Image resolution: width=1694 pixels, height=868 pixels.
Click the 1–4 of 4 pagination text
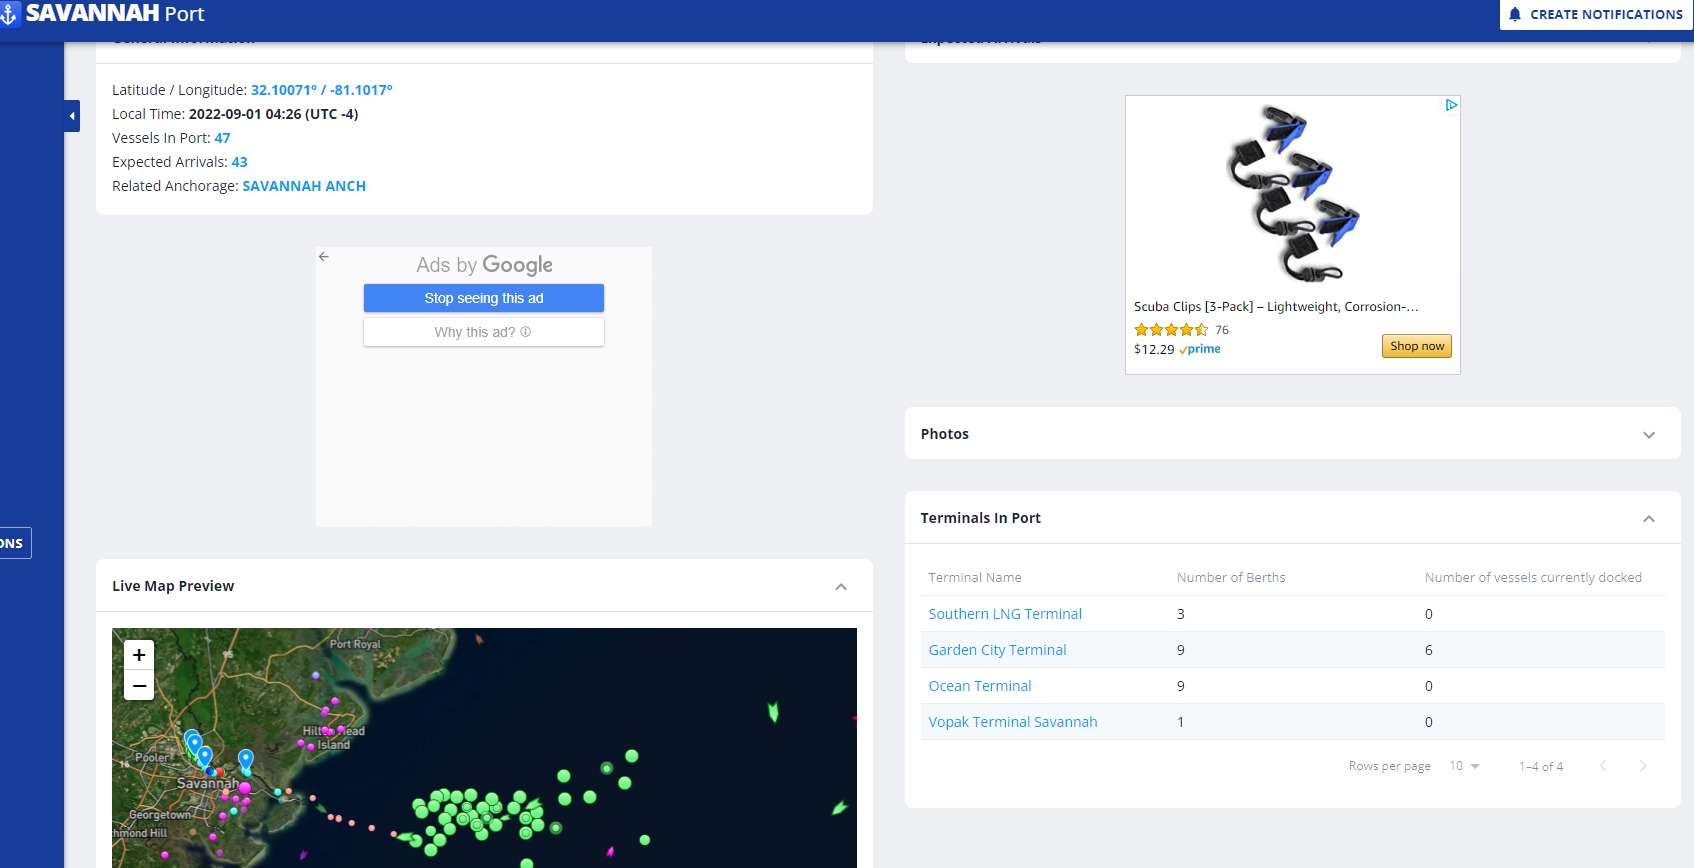[1541, 767]
